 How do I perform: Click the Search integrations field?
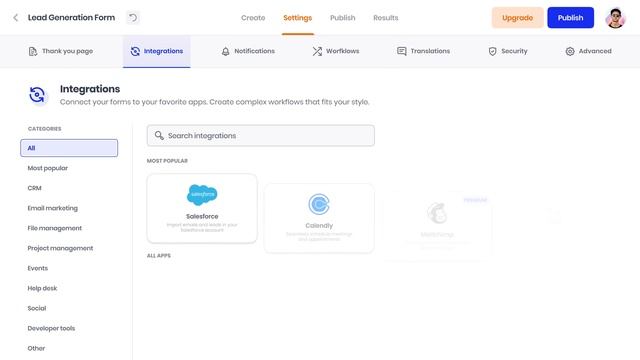(261, 136)
